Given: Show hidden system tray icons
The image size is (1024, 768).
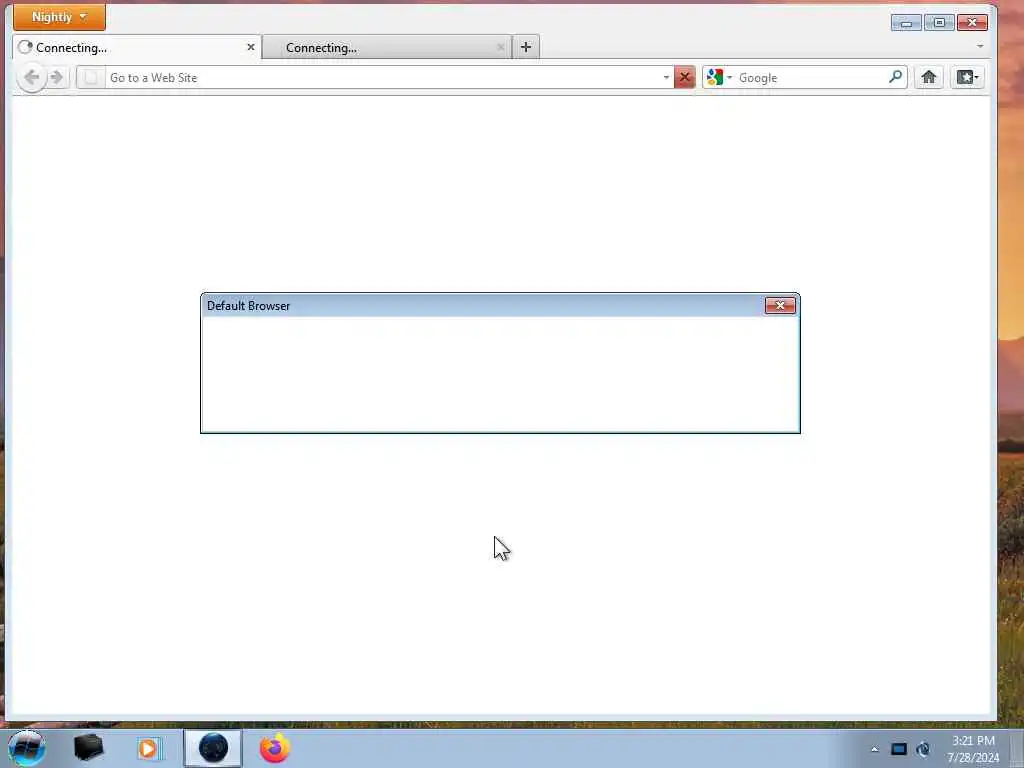Looking at the screenshot, I should tap(874, 749).
